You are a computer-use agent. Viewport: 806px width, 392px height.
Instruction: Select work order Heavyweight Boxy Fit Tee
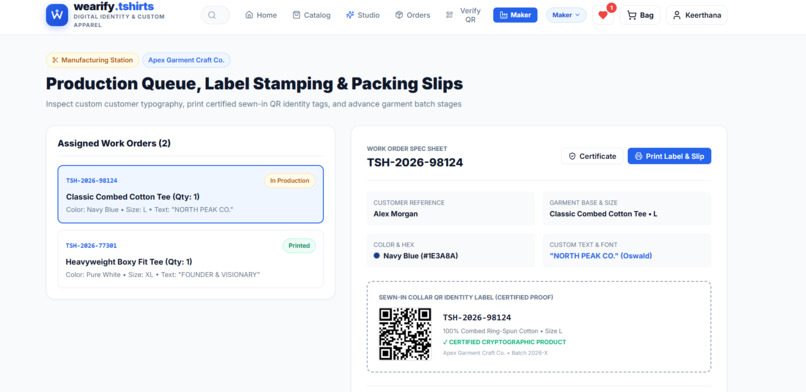click(x=191, y=259)
